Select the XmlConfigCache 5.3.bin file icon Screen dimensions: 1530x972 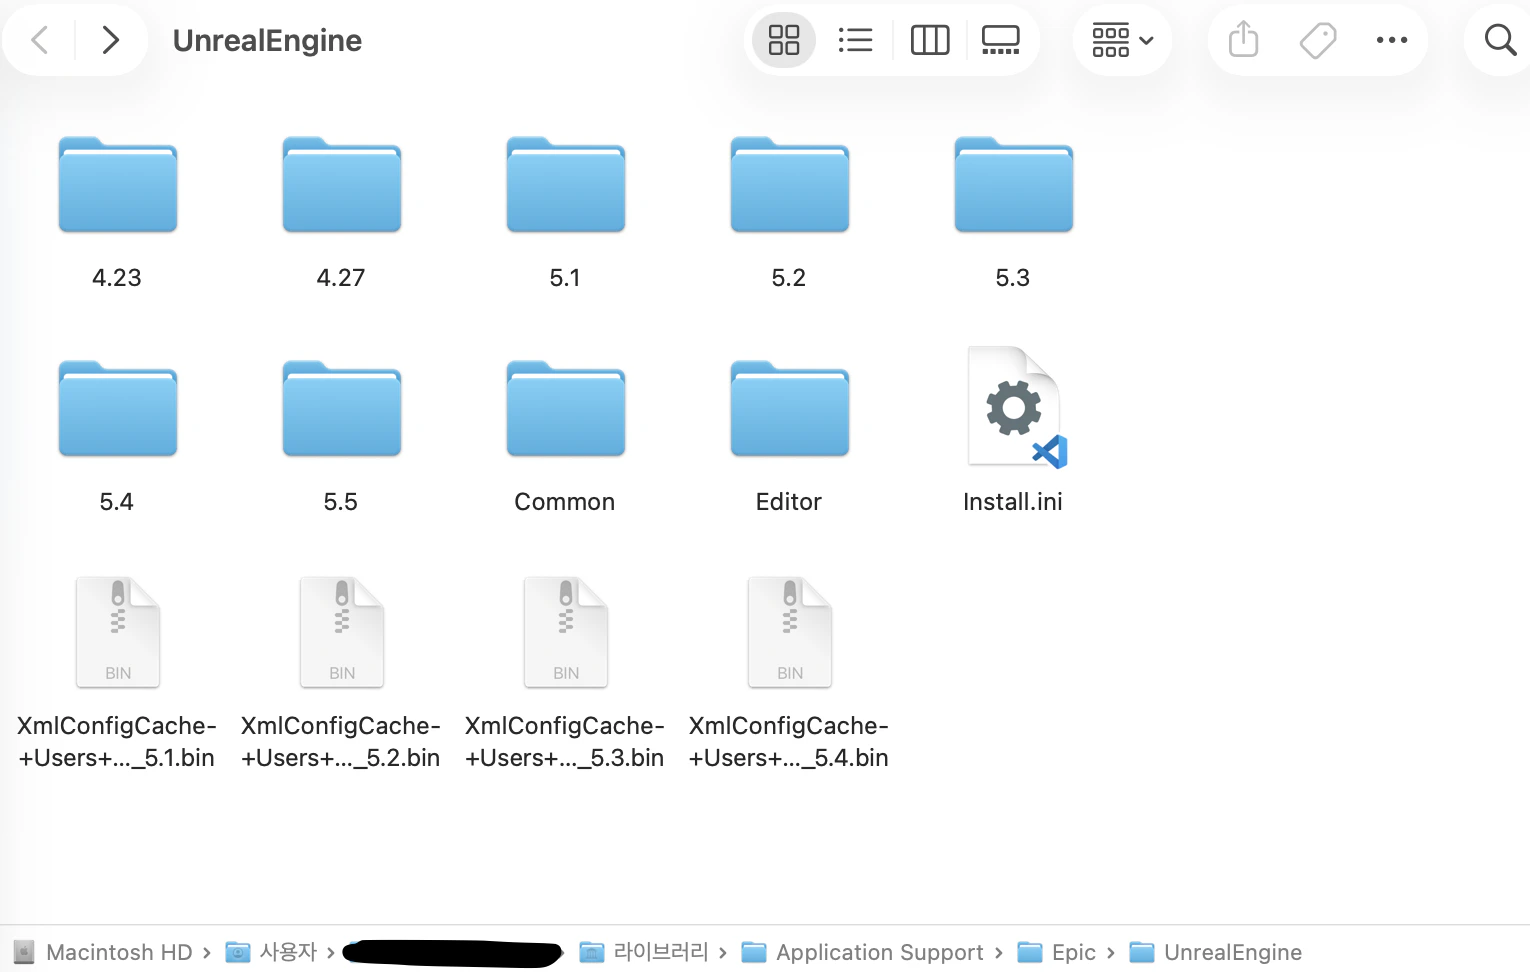(566, 632)
